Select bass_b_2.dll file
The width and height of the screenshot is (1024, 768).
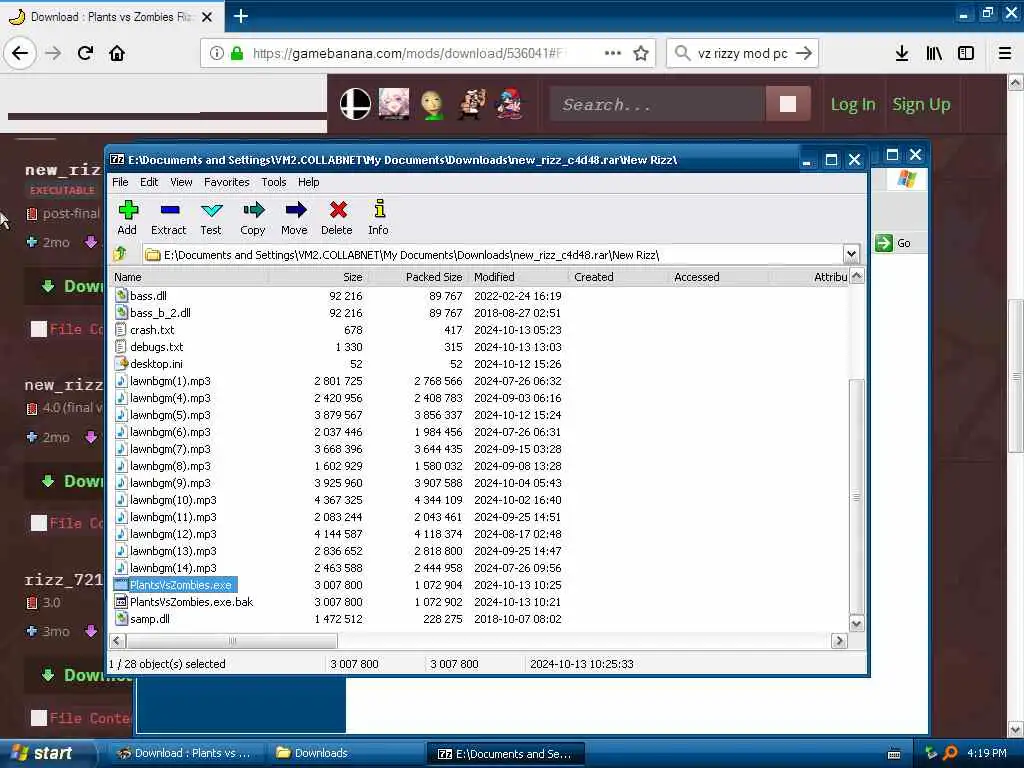pos(160,313)
